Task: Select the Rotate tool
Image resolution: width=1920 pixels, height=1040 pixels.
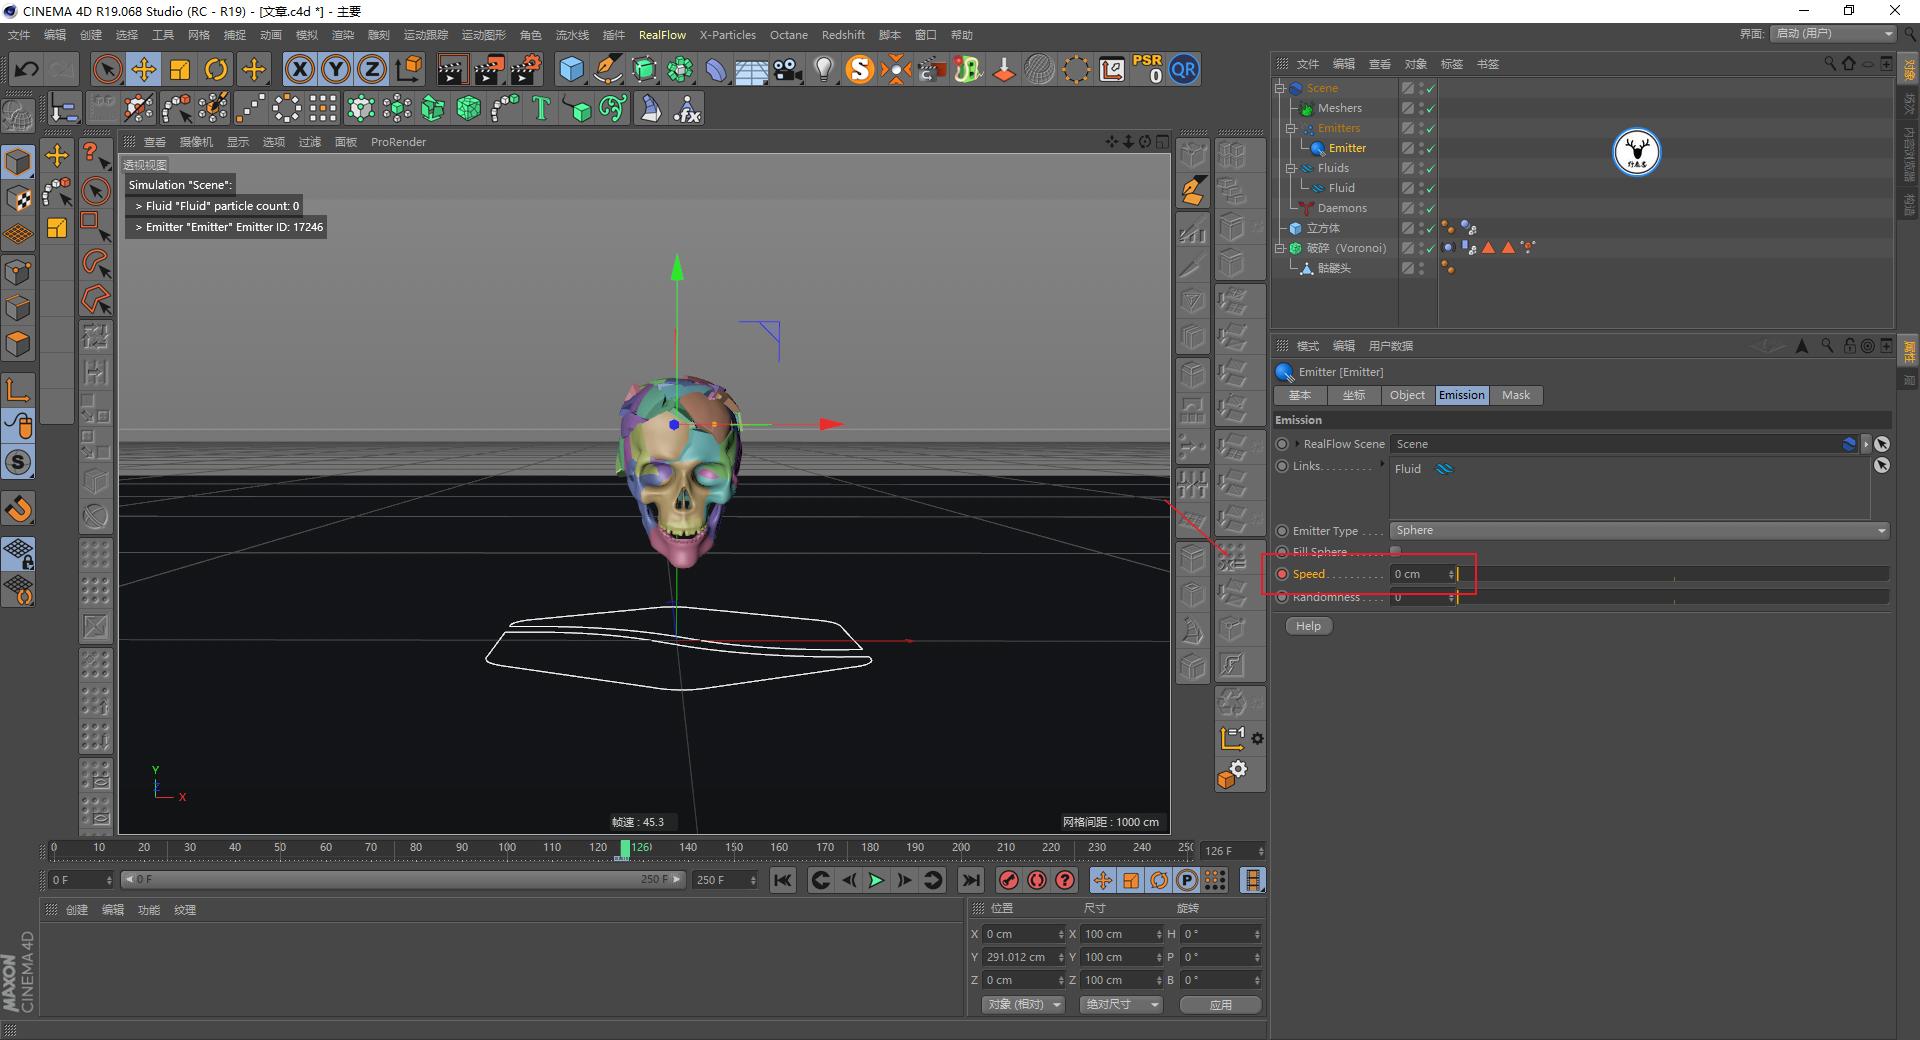Action: pyautogui.click(x=216, y=70)
